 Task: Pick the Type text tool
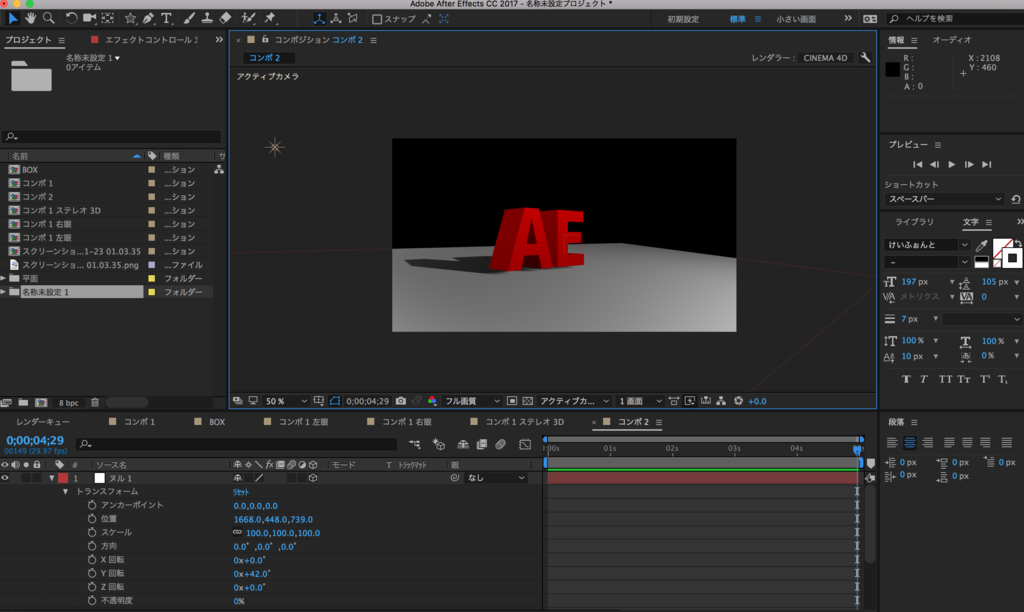pos(167,18)
